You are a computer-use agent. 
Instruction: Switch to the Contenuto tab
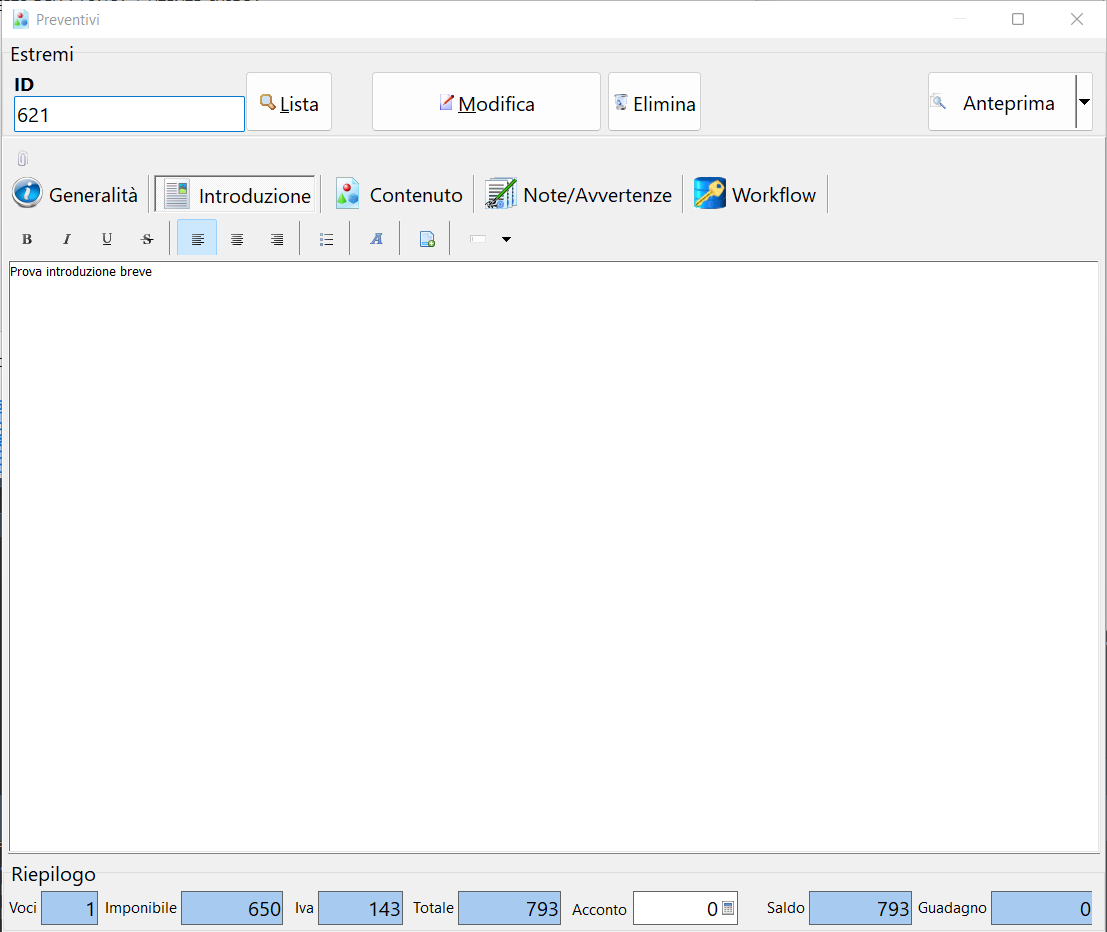pyautogui.click(x=399, y=195)
